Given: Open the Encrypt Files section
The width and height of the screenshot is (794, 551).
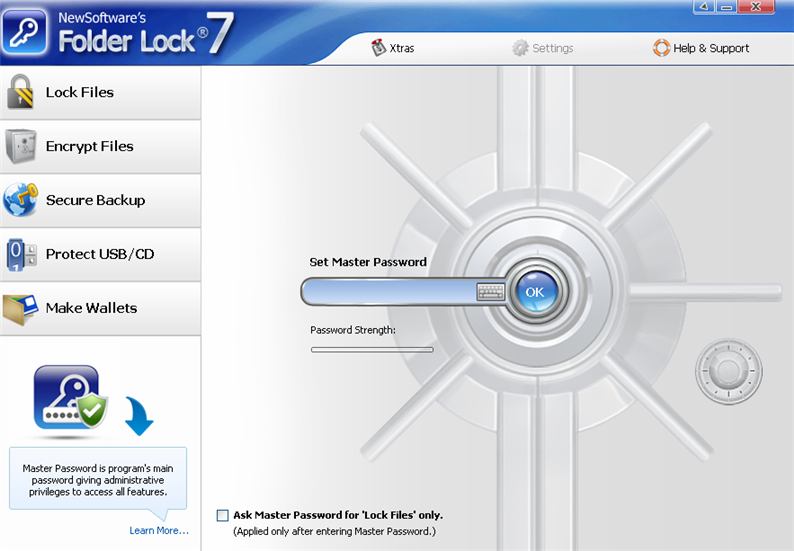Looking at the screenshot, I should [x=100, y=147].
